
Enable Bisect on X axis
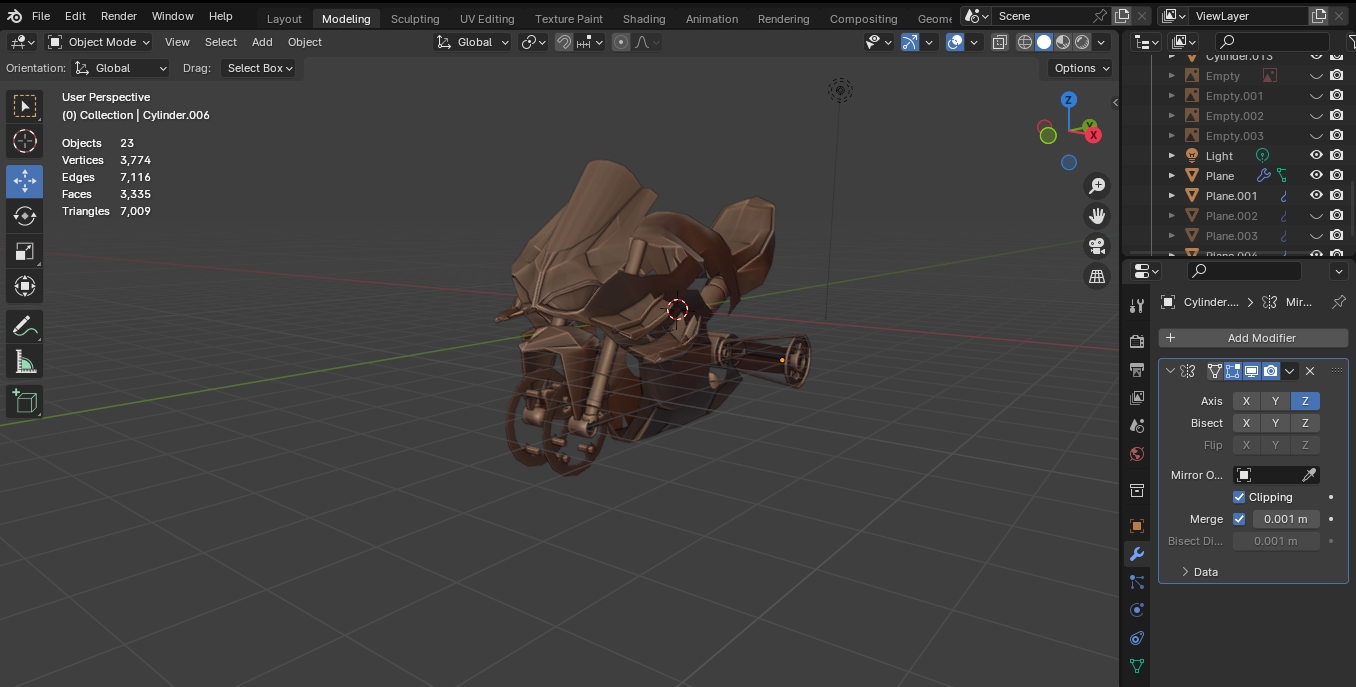tap(1246, 423)
